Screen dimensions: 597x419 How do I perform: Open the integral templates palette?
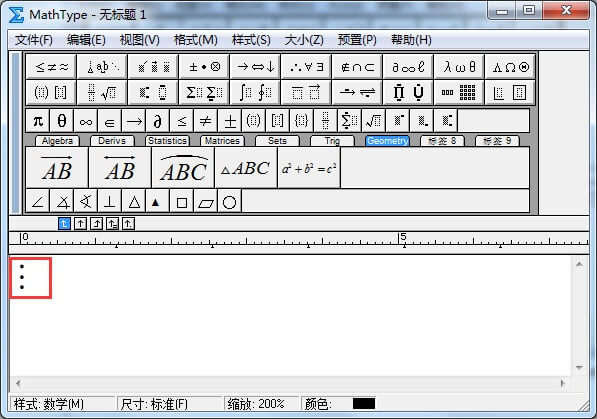255,92
